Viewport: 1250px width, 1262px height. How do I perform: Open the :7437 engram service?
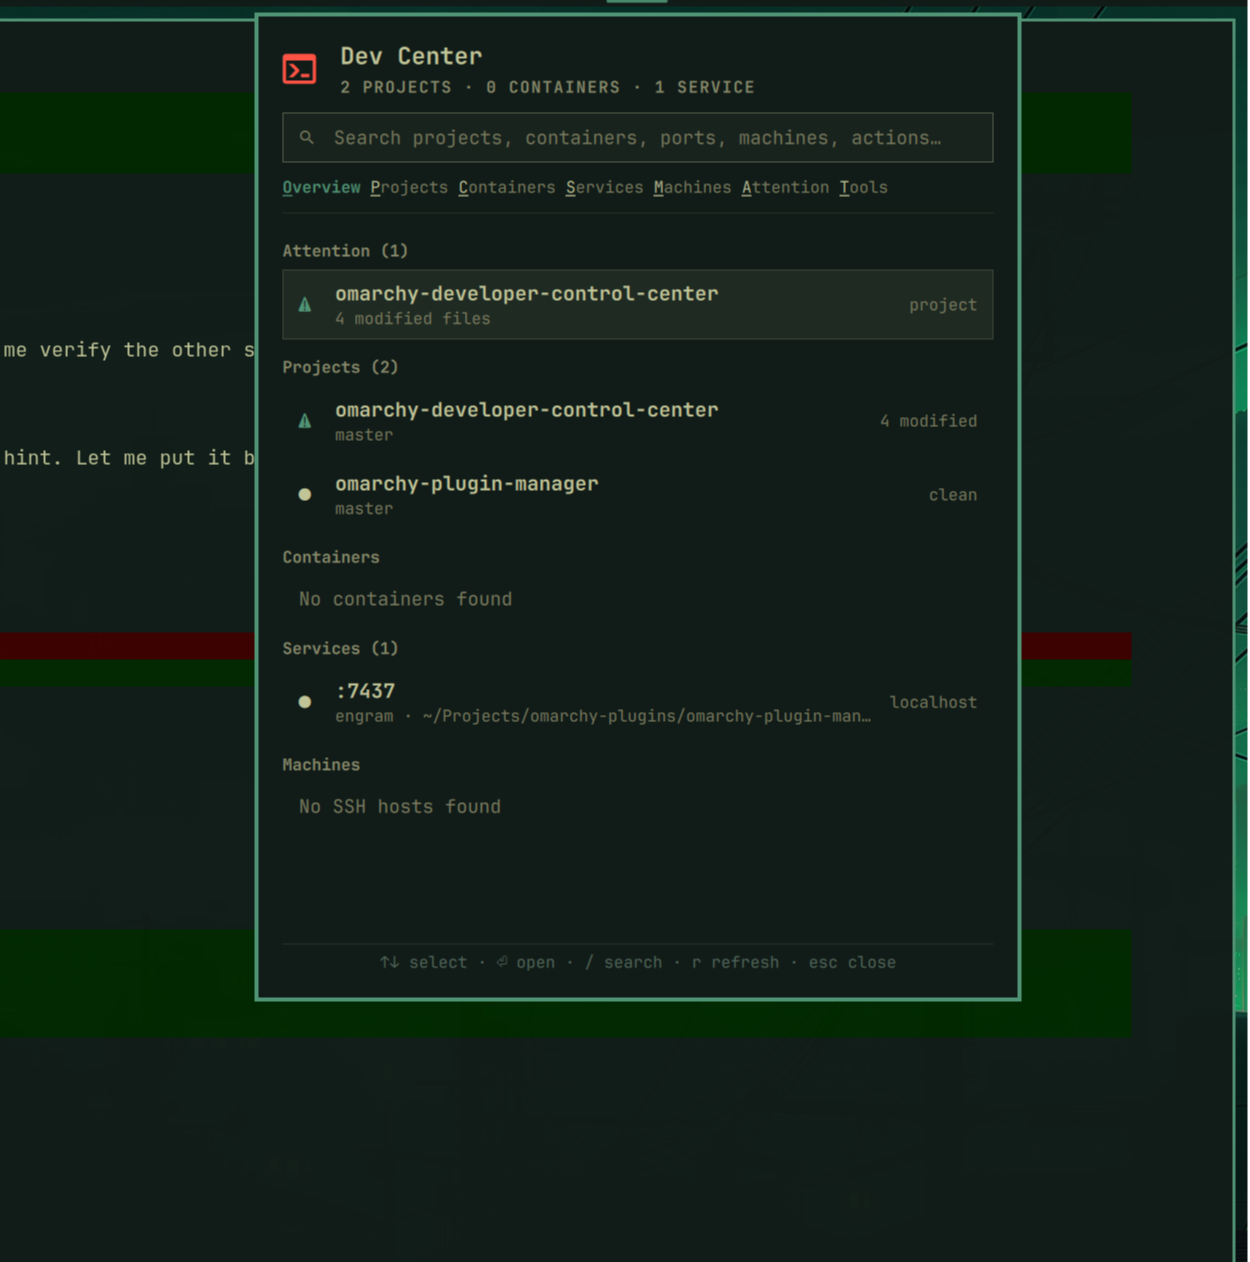click(638, 702)
